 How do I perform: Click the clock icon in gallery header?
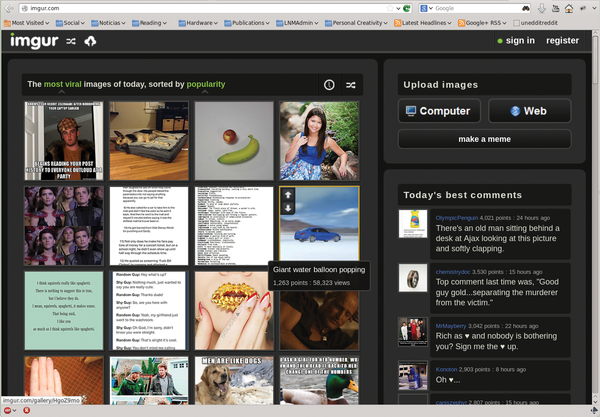[329, 85]
